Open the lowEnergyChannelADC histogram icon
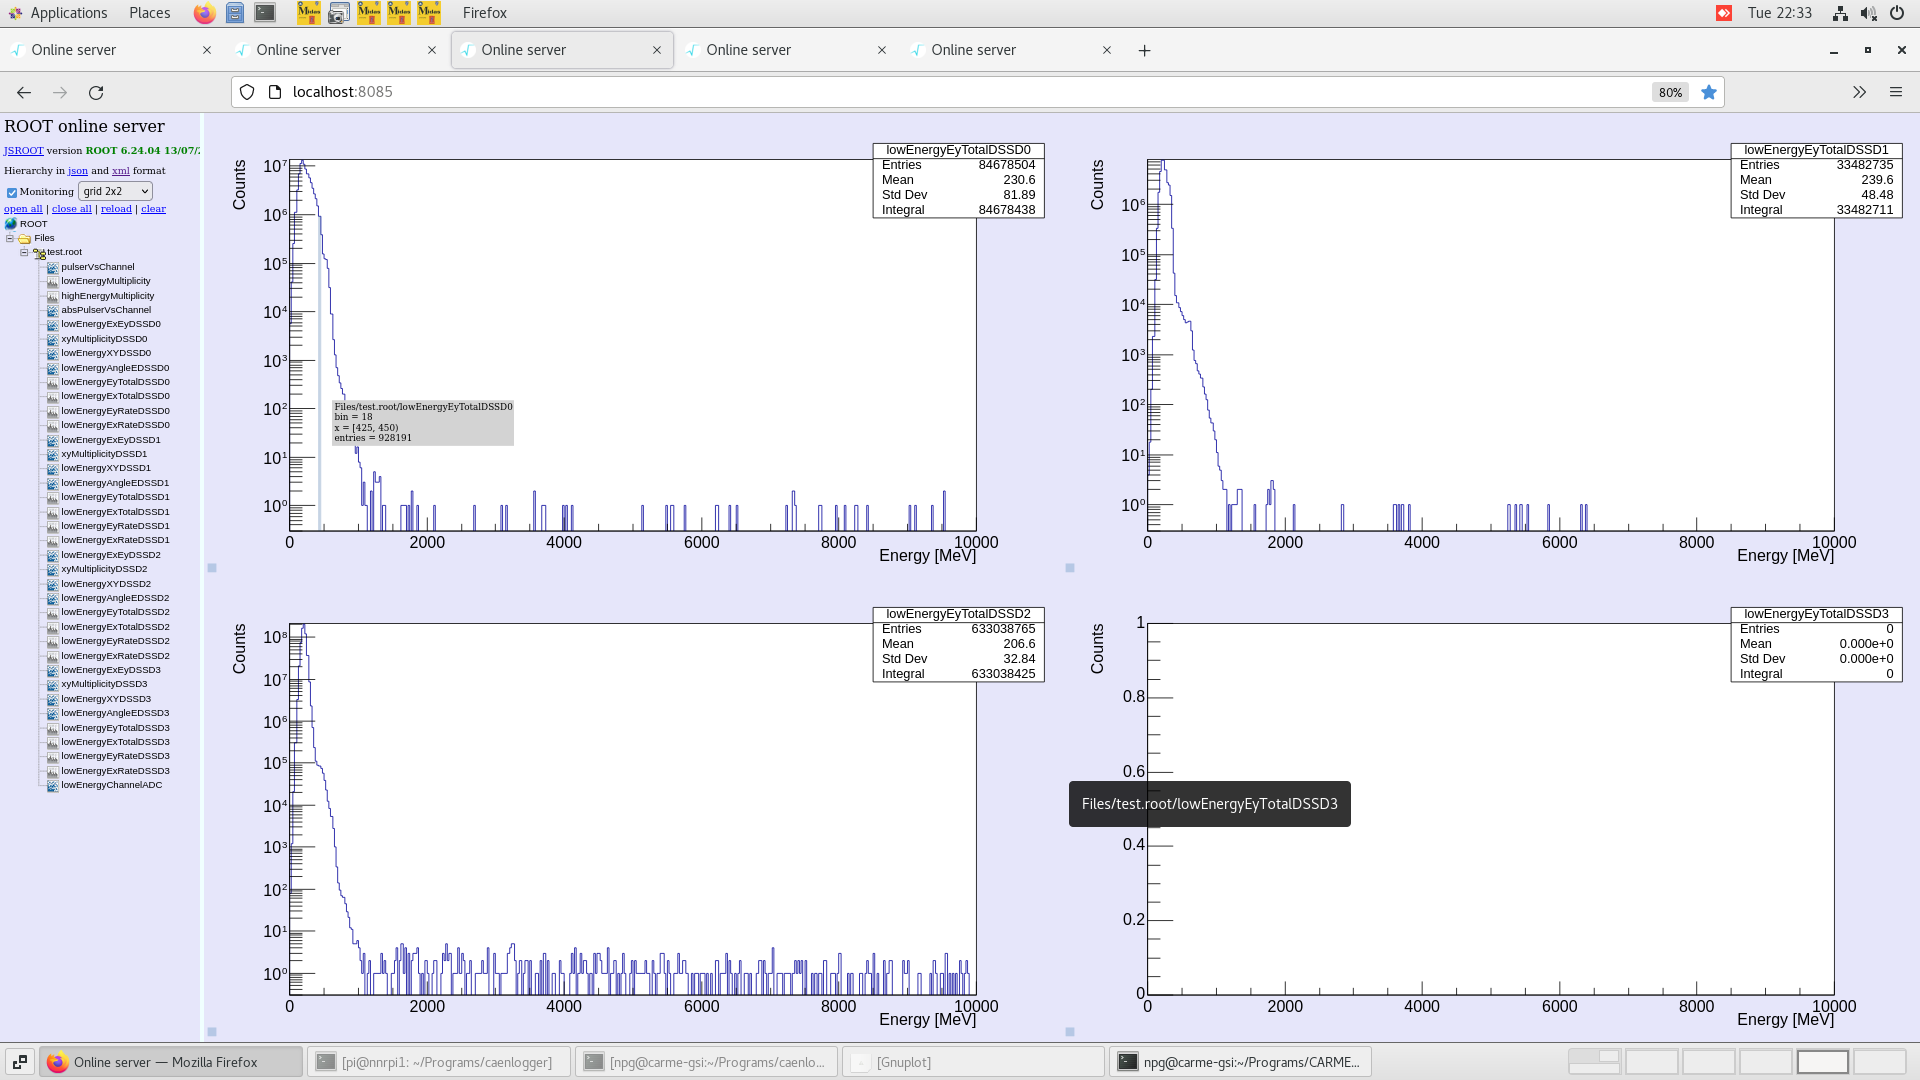The height and width of the screenshot is (1080, 1920). [52, 785]
